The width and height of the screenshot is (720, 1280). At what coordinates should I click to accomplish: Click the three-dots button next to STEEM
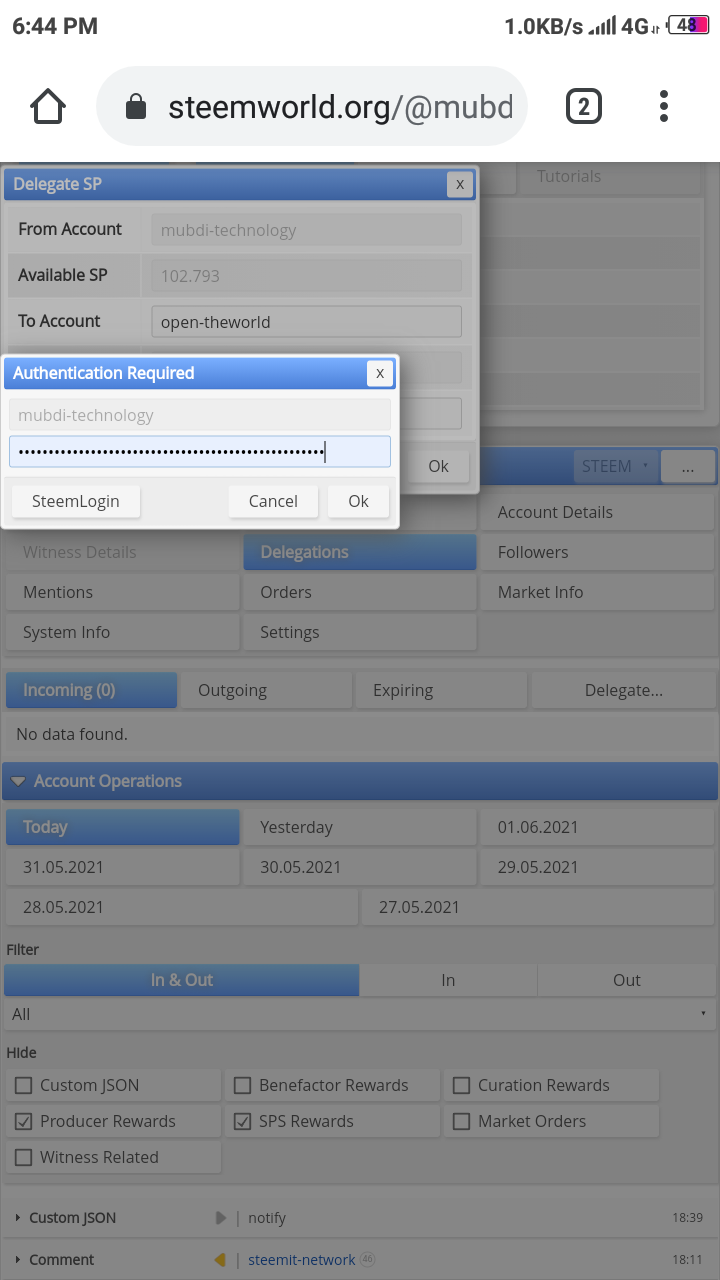coord(687,466)
